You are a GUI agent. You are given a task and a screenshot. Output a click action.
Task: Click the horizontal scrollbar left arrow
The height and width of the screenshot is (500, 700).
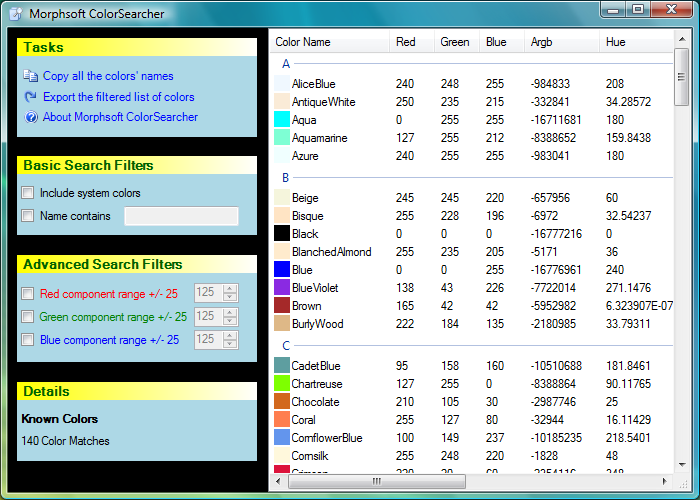(278, 481)
